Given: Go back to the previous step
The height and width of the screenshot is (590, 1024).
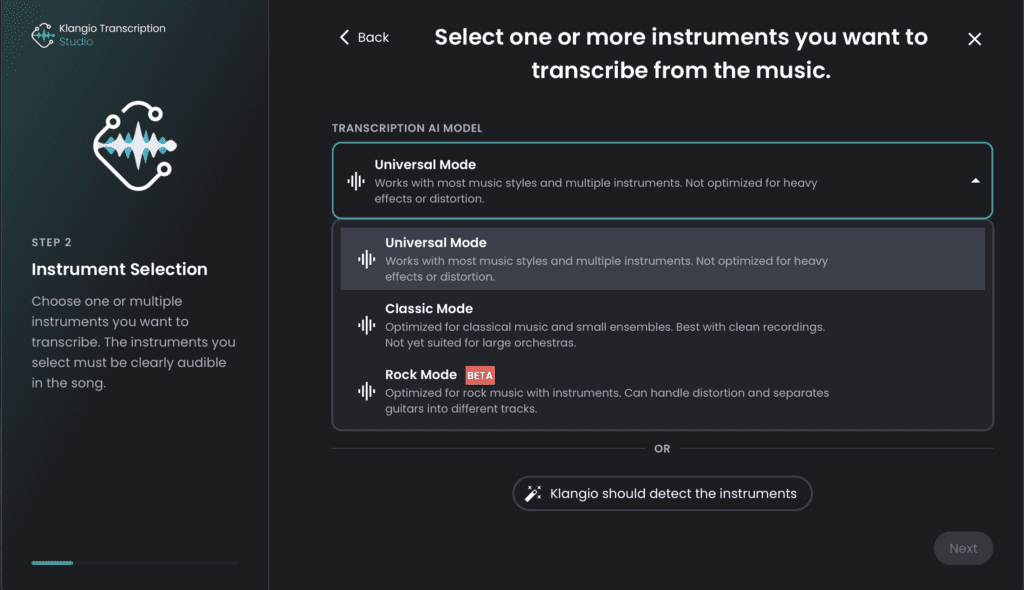Looking at the screenshot, I should tap(365, 37).
